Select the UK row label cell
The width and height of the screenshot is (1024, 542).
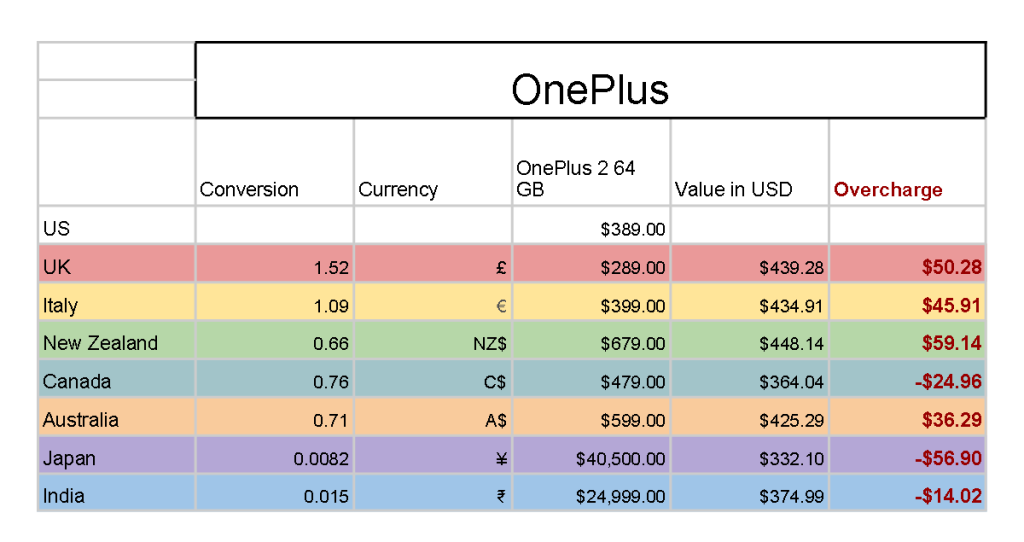(116, 264)
